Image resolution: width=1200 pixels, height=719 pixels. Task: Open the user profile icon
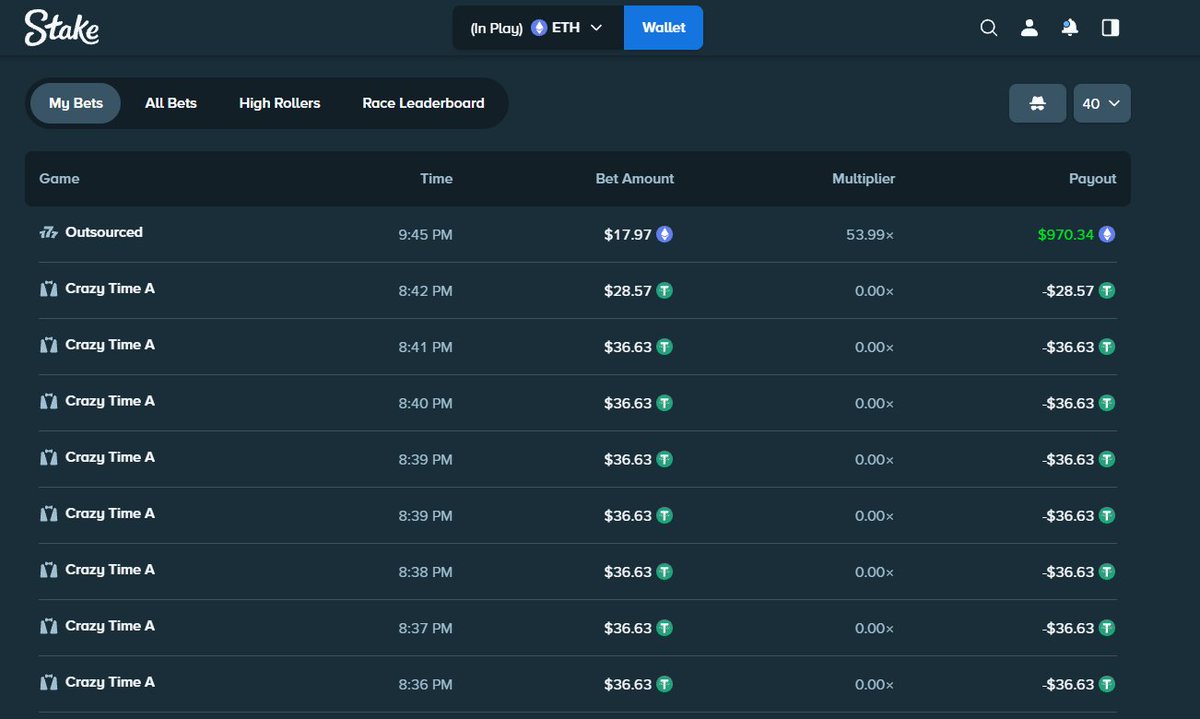click(1029, 28)
